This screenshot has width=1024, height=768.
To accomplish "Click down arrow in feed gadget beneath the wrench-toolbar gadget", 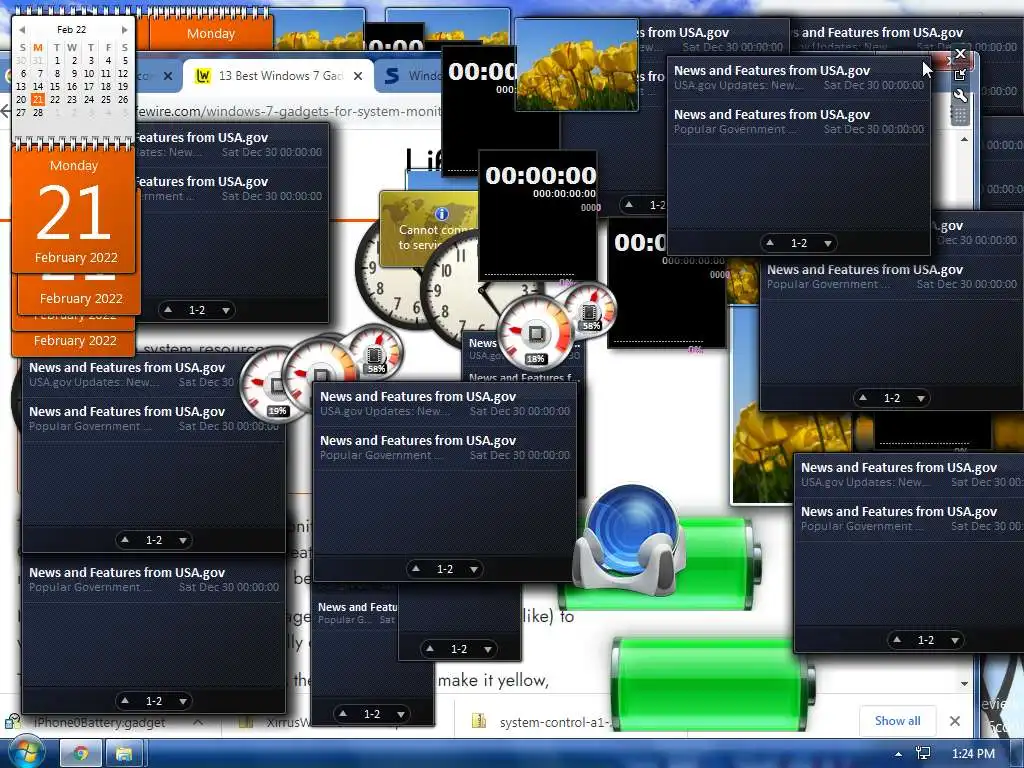I will (x=920, y=398).
